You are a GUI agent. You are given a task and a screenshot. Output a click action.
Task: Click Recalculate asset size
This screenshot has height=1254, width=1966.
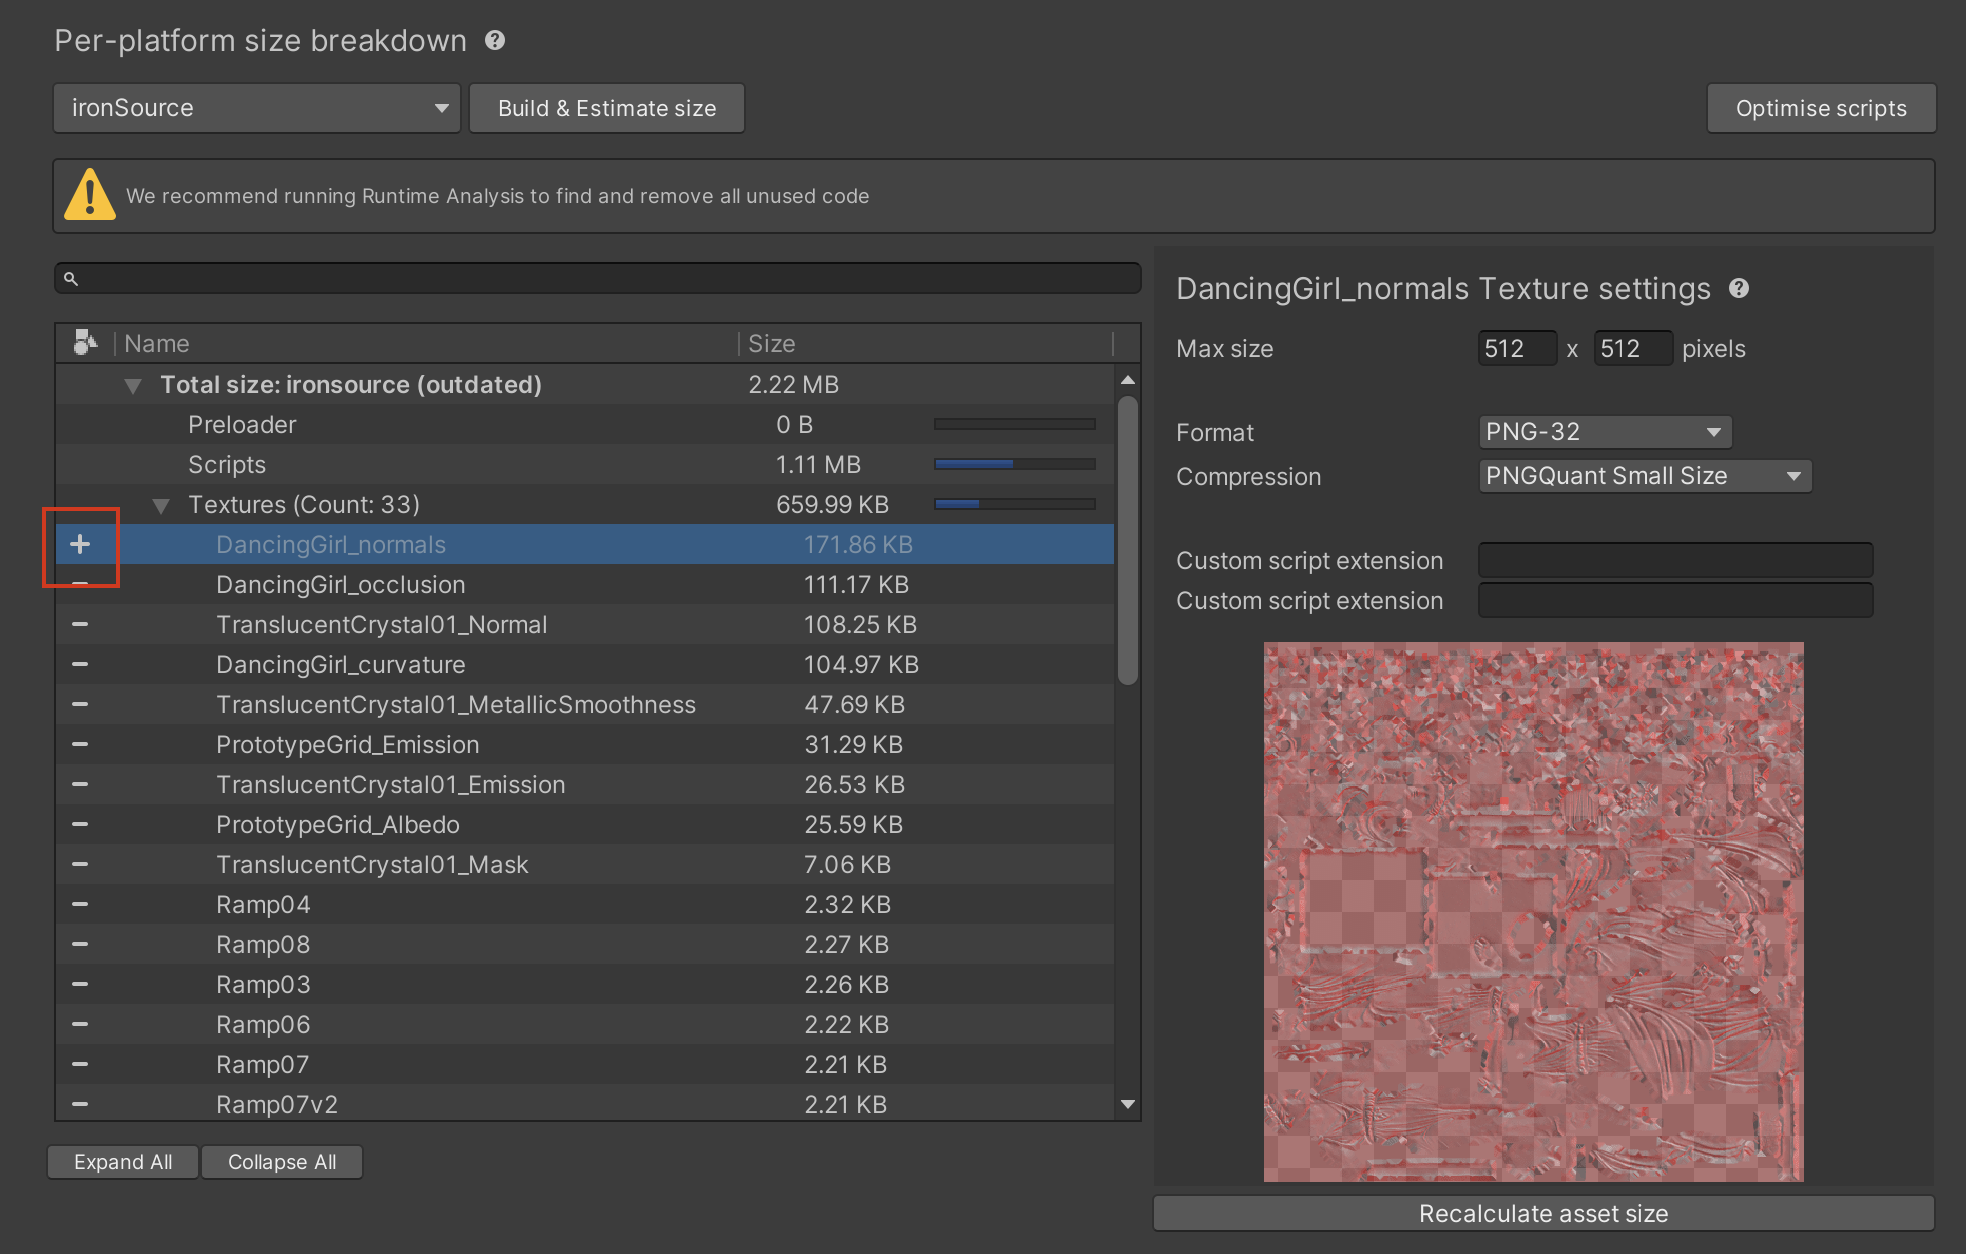pos(1543,1213)
